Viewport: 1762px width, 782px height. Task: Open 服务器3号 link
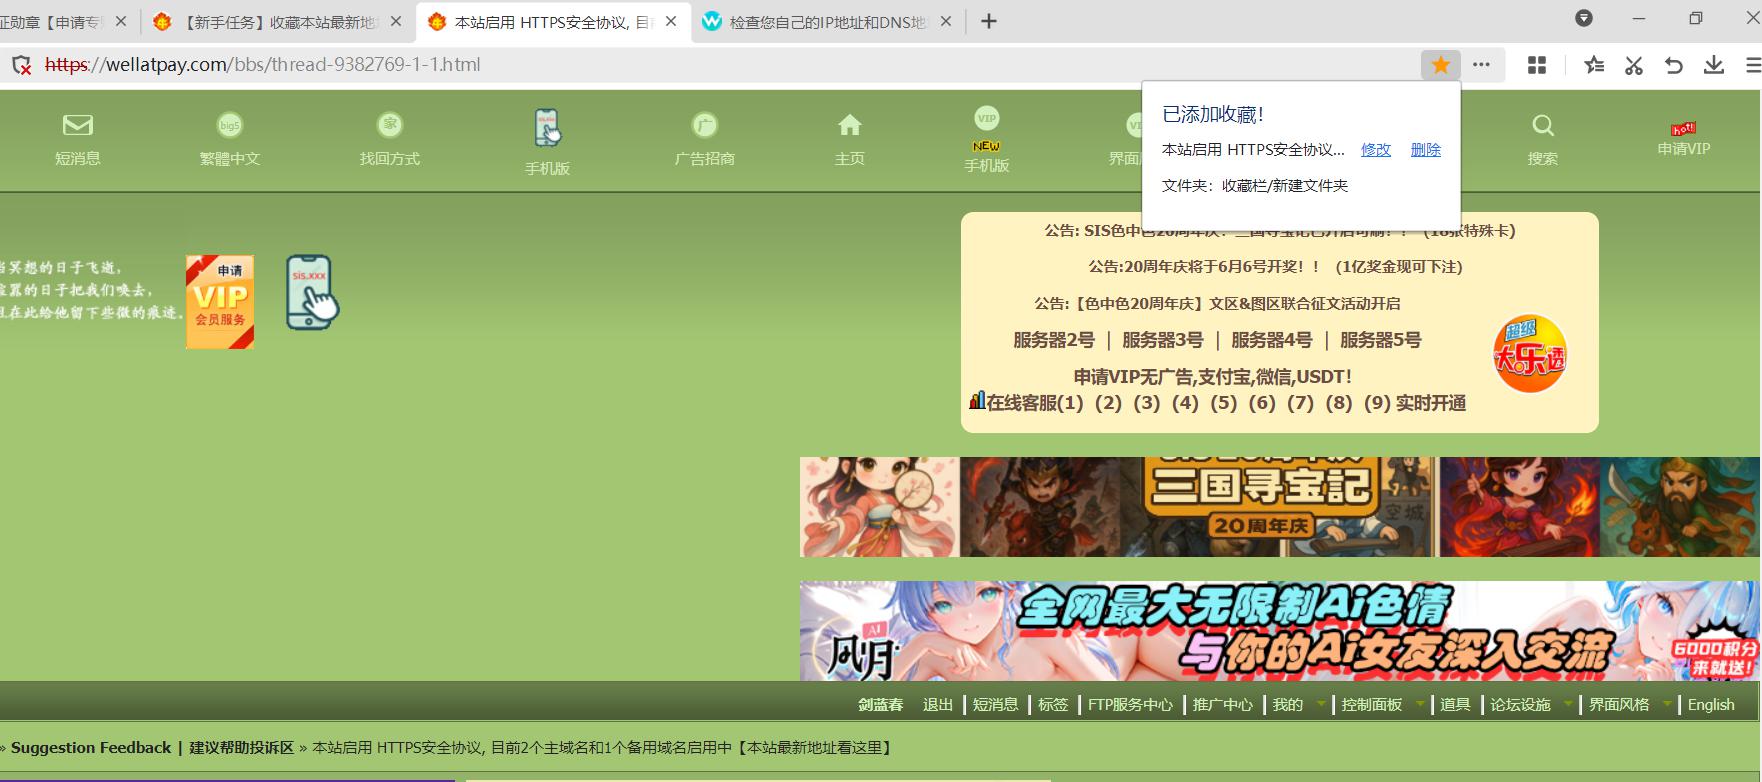[1163, 340]
